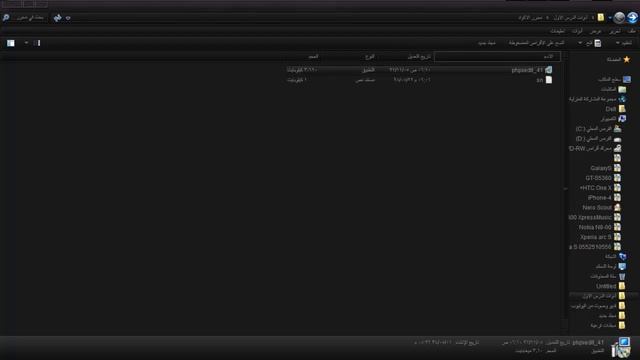This screenshot has height=360, width=640.
Task: Click the phpsedit_41 filename in the details pane
Action: click(588, 342)
